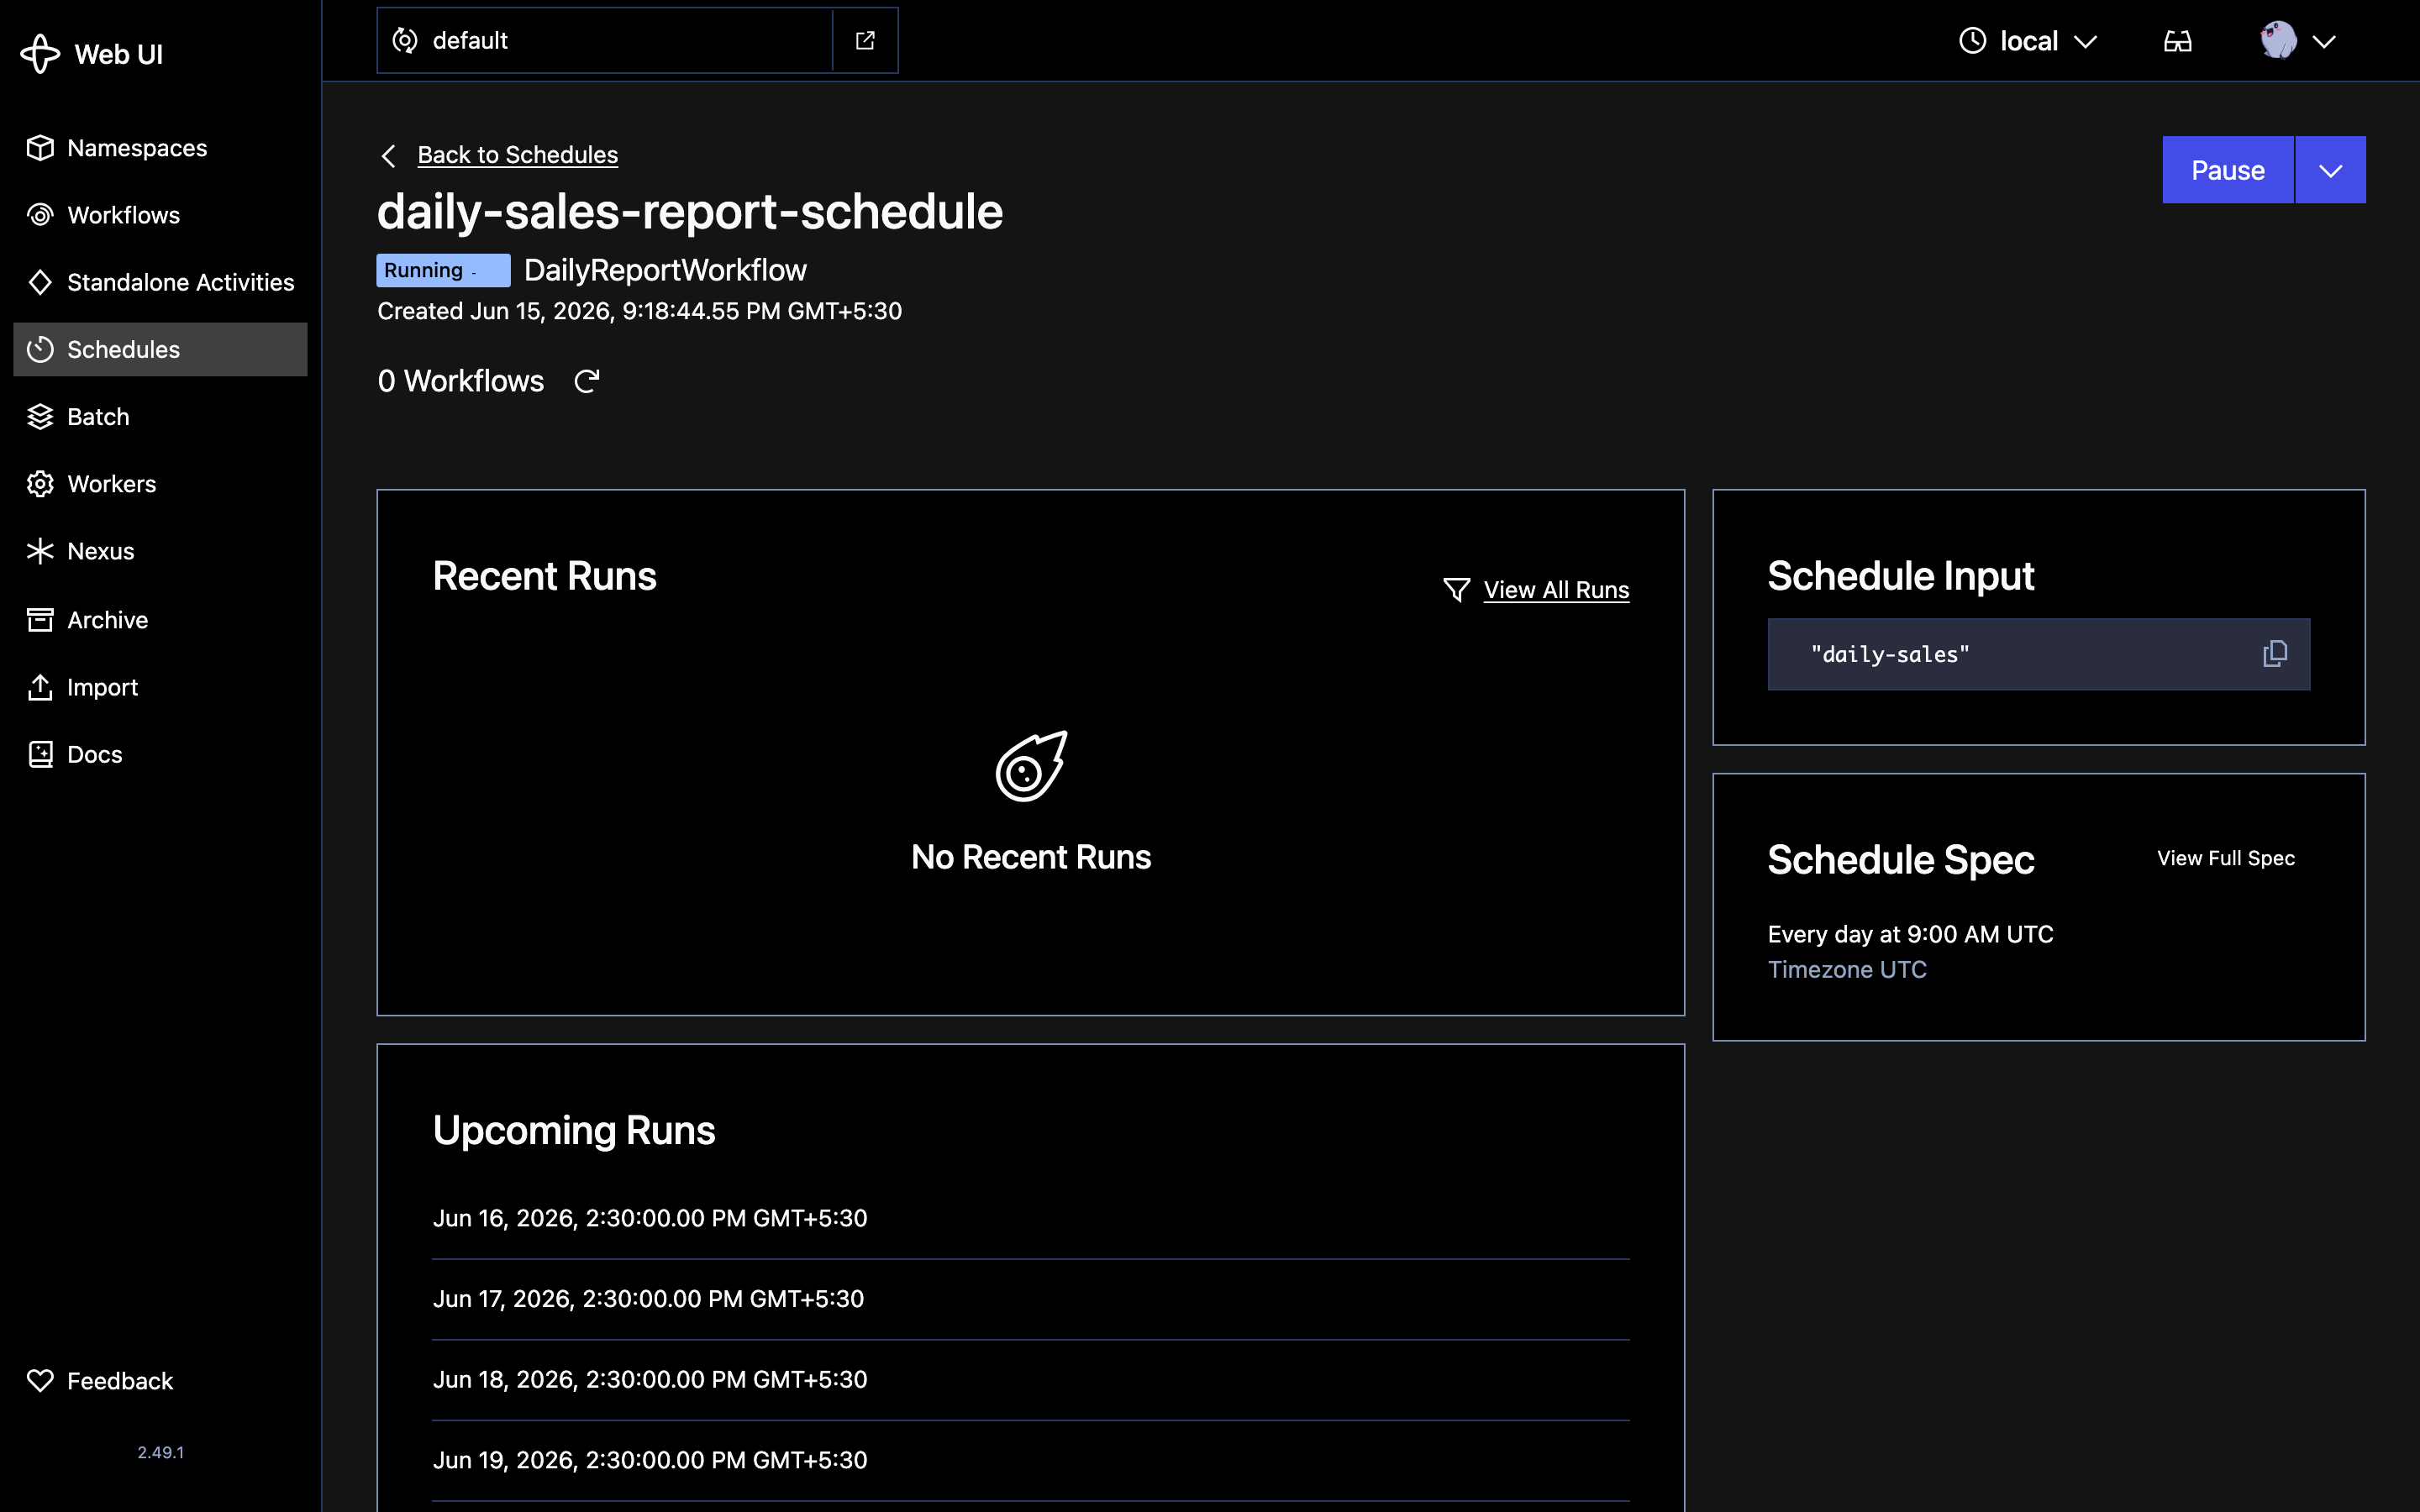Click version number 2.49.1
Viewport: 2420px width, 1512px height.
click(x=160, y=1452)
